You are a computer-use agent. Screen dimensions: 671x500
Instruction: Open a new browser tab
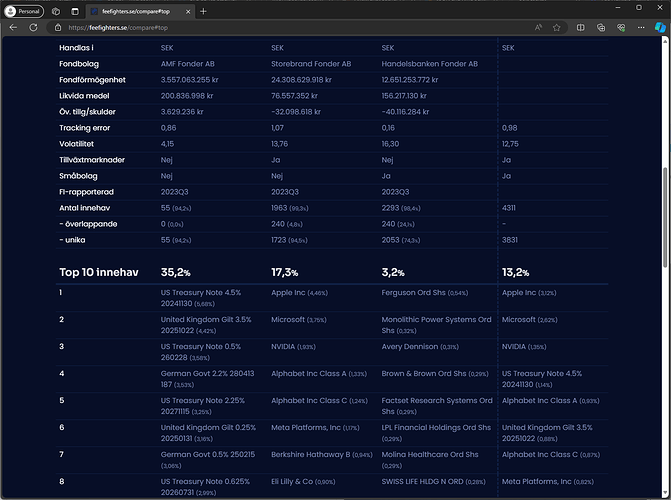pos(203,10)
